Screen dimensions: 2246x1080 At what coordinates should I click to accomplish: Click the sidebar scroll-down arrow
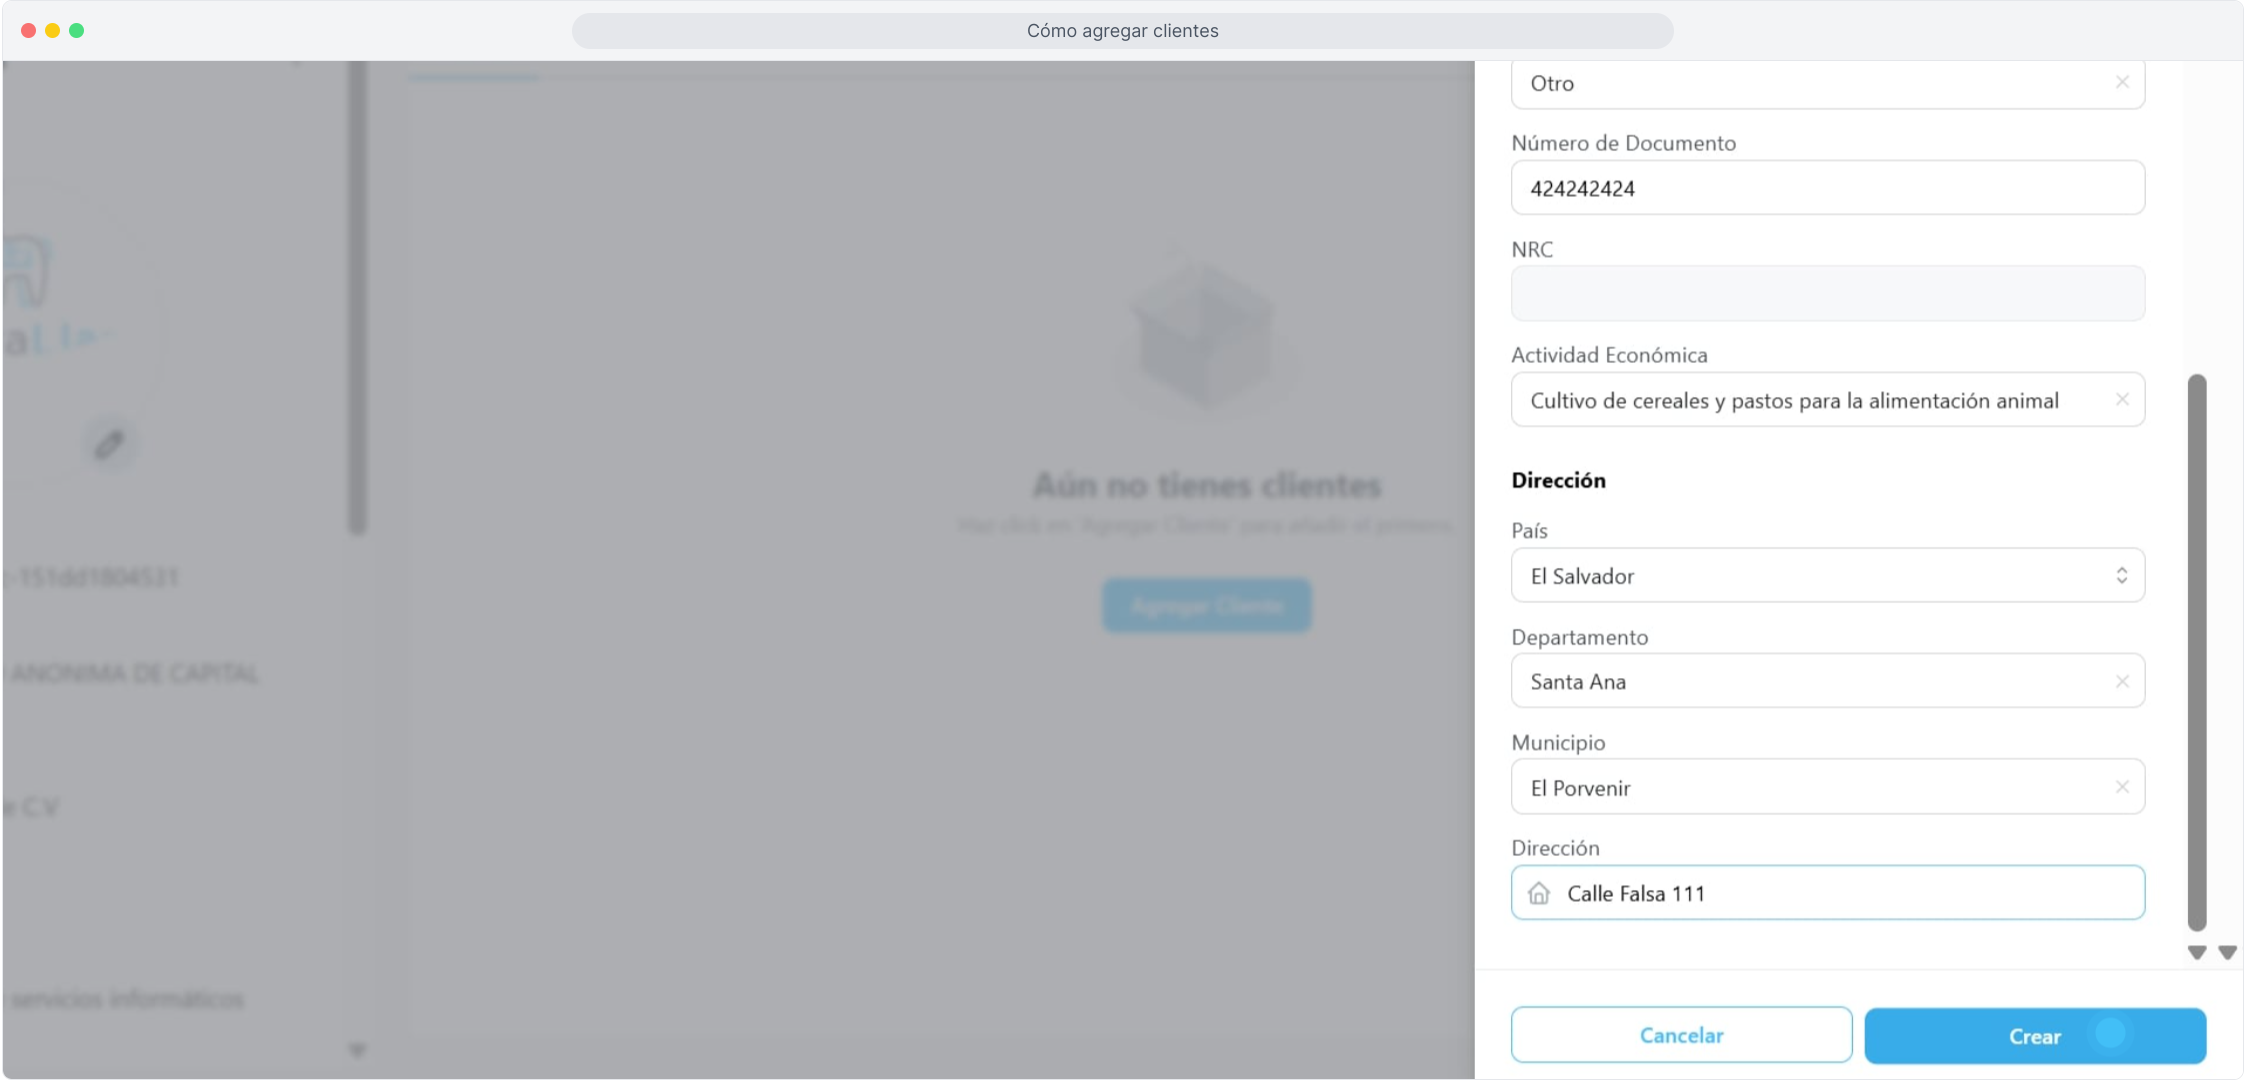357,1050
